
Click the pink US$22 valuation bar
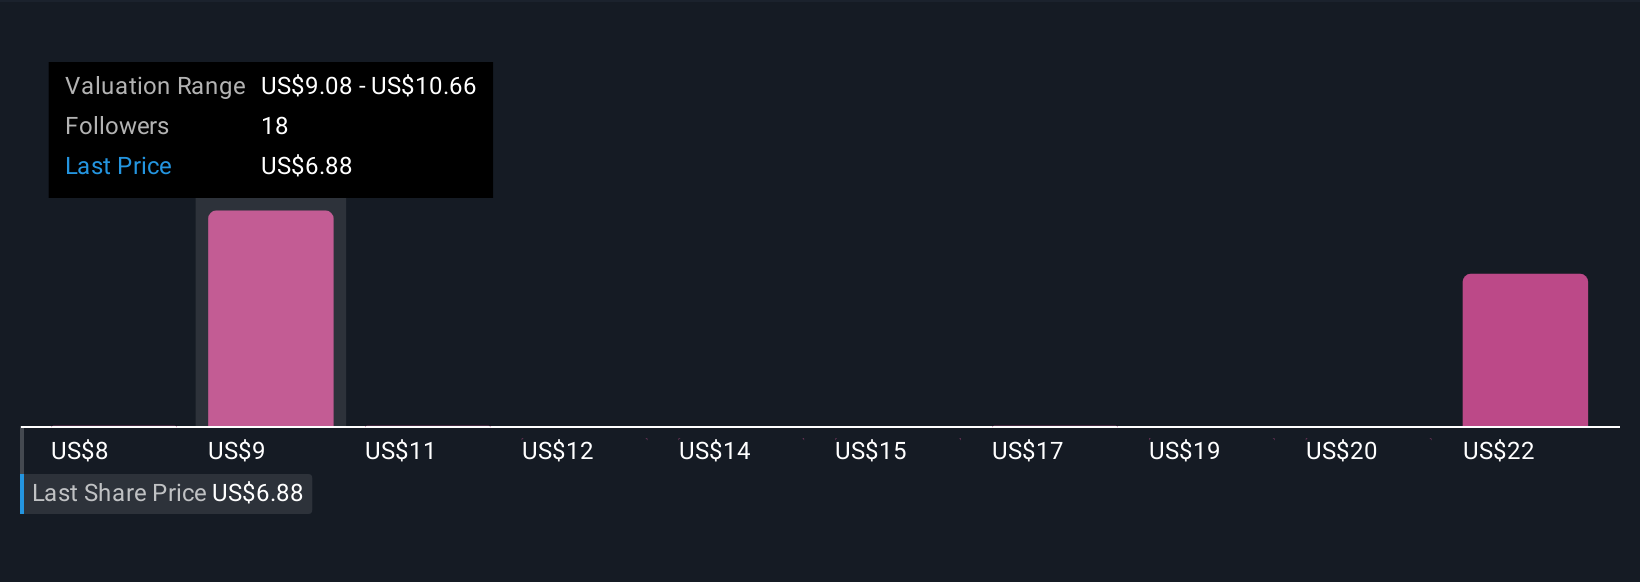[x=1525, y=350]
